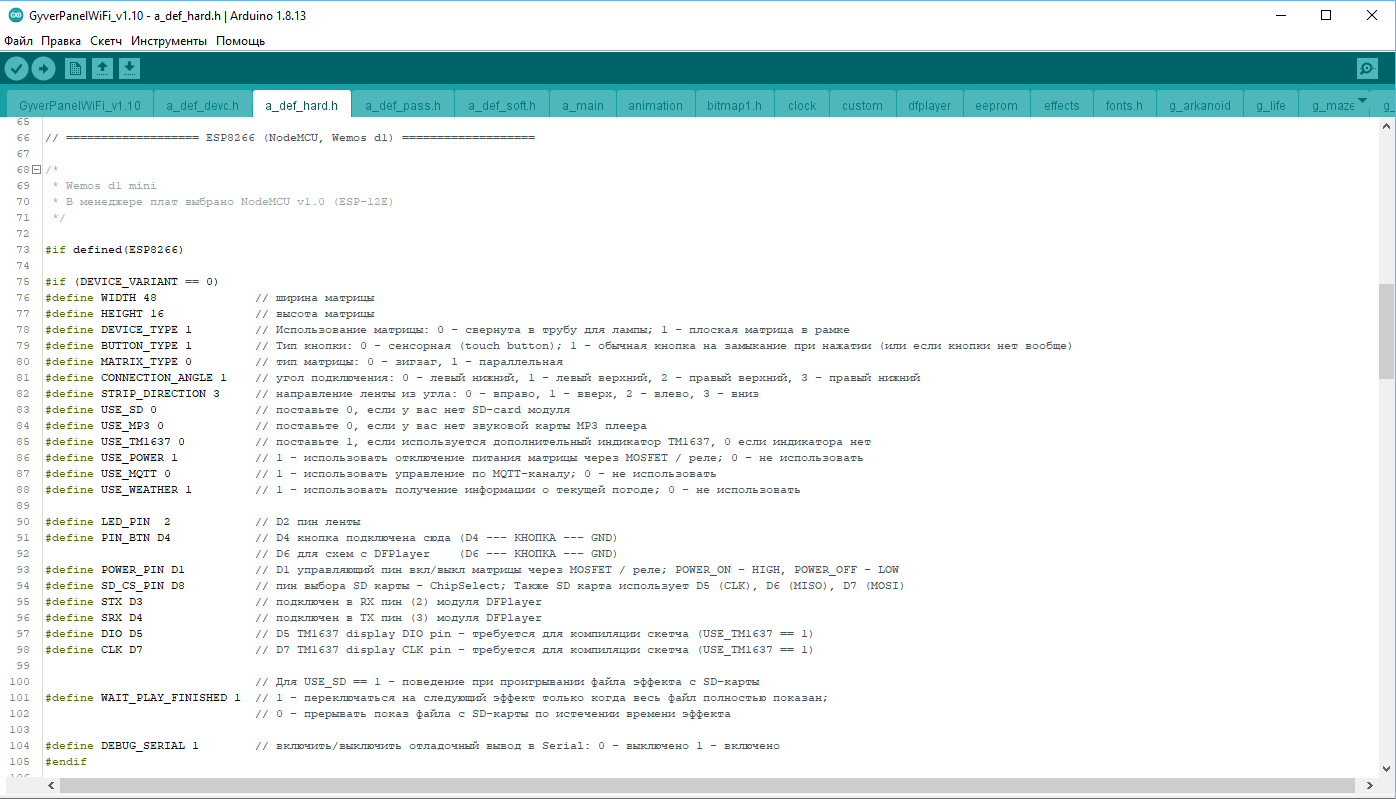Click '#define BUTTON_TYPE 1' text

point(119,346)
